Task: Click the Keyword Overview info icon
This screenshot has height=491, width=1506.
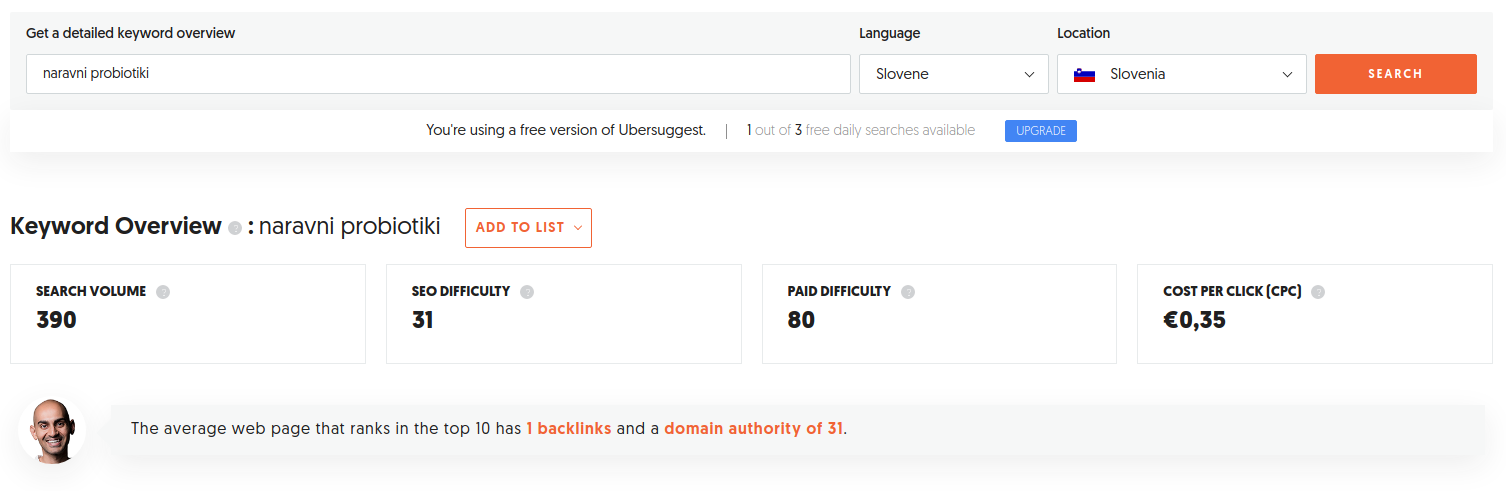Action: point(235,228)
